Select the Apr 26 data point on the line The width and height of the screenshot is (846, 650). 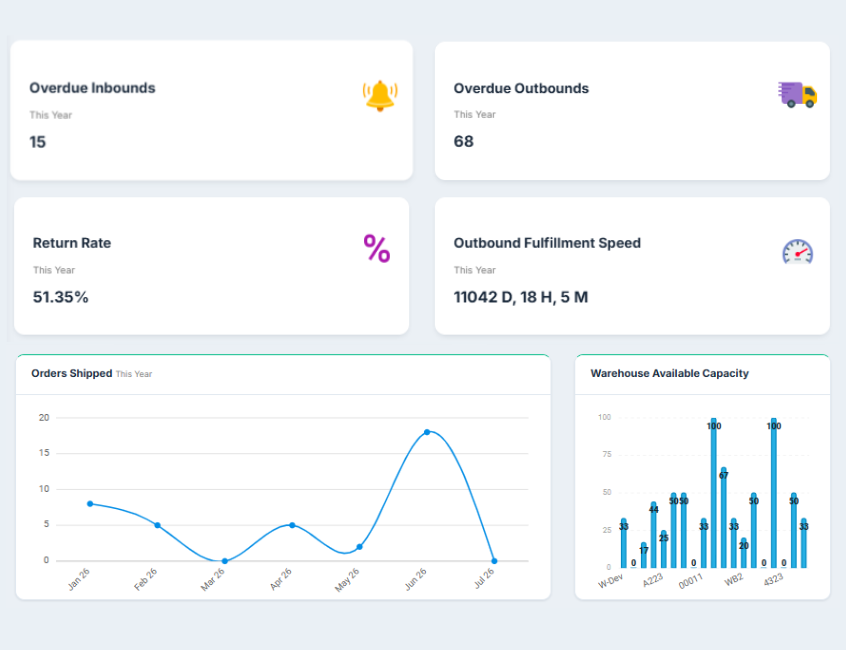292,525
